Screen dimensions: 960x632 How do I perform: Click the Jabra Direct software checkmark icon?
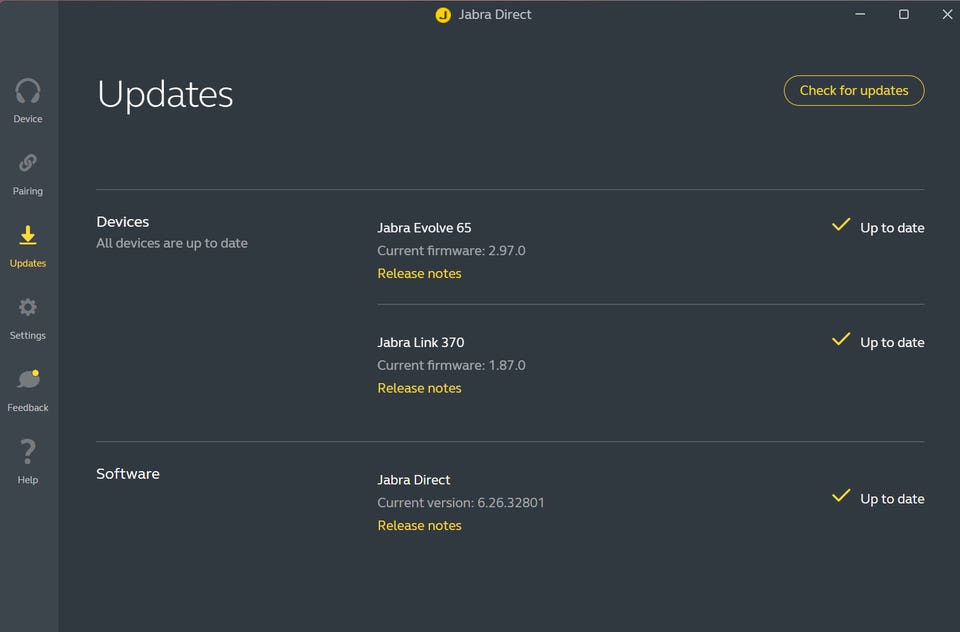(841, 496)
